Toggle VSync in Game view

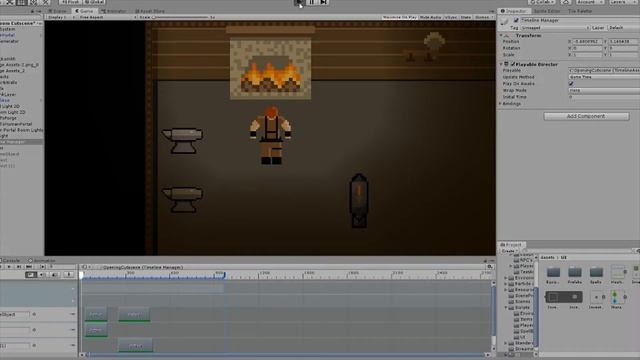point(451,18)
